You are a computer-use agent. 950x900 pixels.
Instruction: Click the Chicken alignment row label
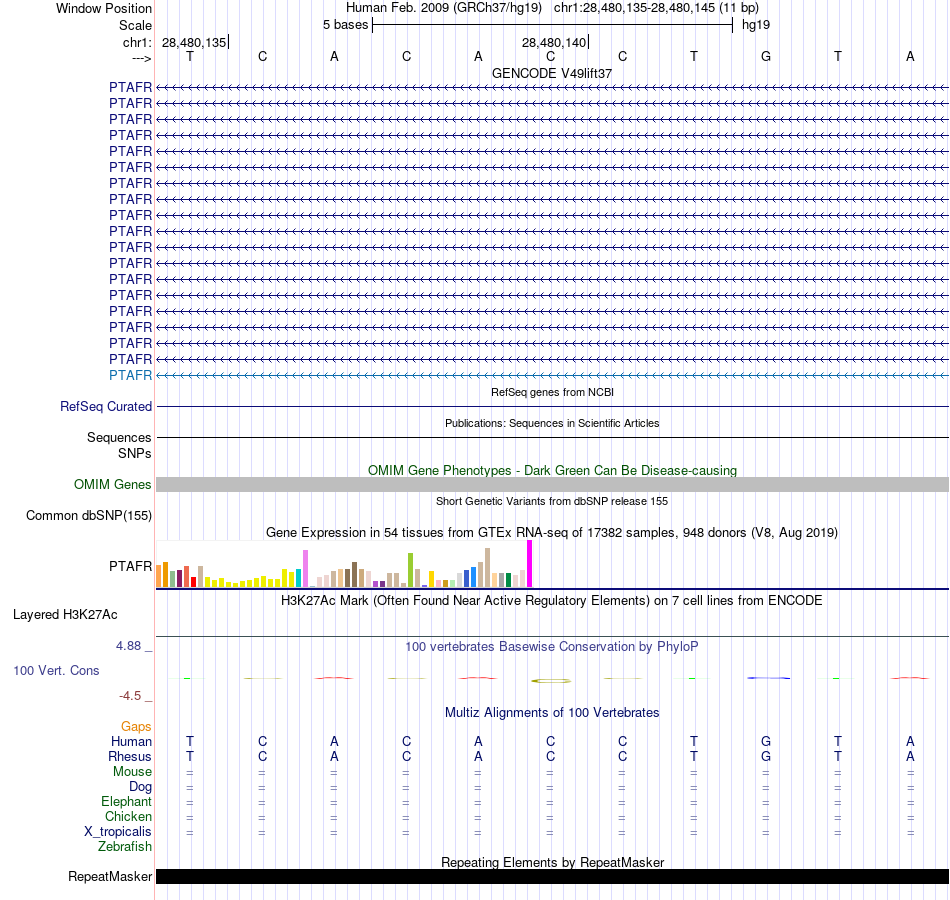coord(128,816)
